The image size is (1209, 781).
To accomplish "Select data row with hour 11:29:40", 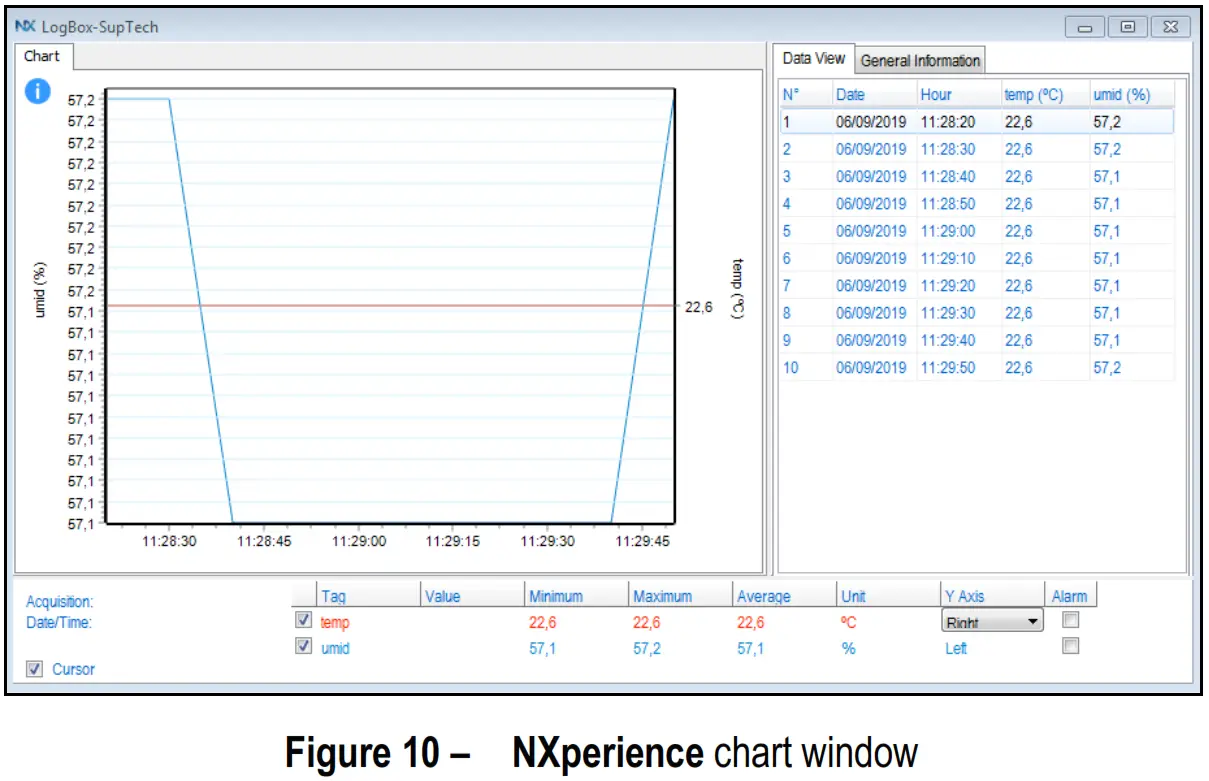I will tap(976, 340).
